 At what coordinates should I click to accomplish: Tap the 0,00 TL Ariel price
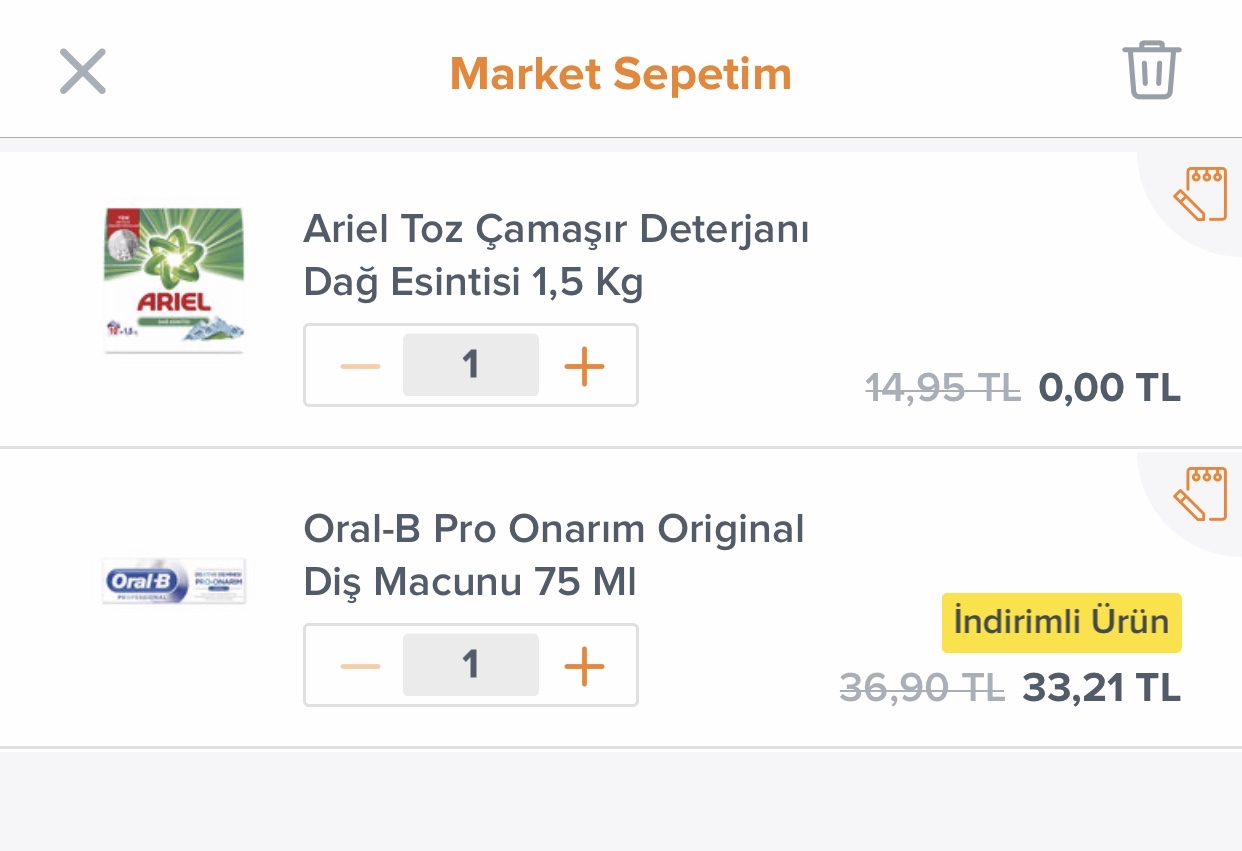click(x=1110, y=387)
